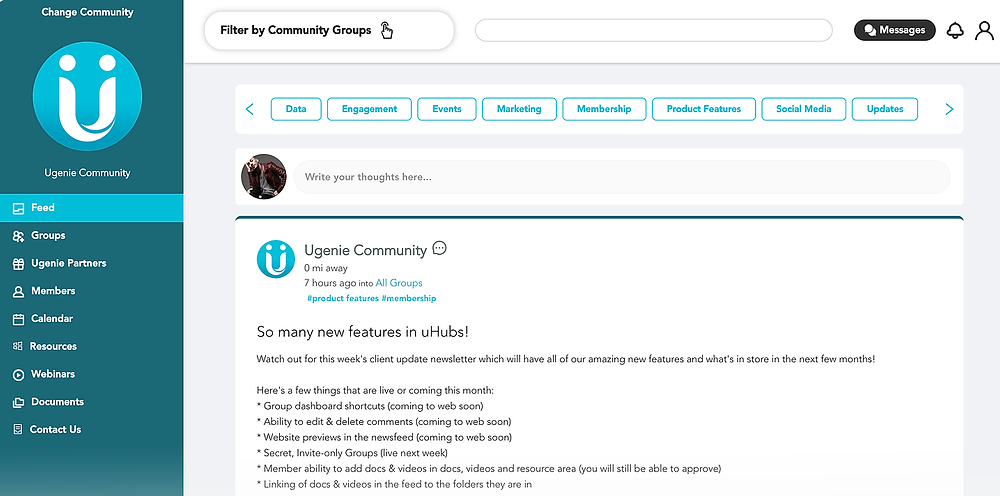Image resolution: width=1000 pixels, height=496 pixels.
Task: Filter feed by Social Media tag
Action: click(x=804, y=109)
